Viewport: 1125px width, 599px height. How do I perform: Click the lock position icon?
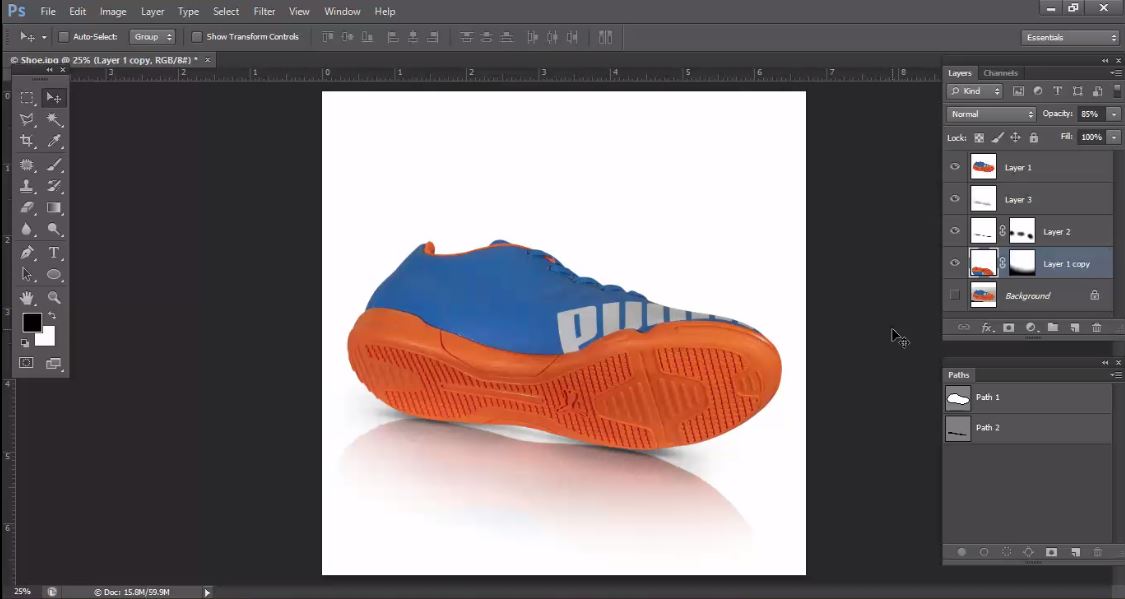(1015, 138)
